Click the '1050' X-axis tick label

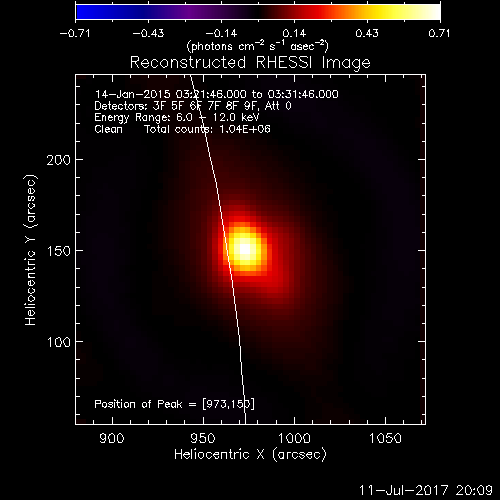tap(385, 438)
